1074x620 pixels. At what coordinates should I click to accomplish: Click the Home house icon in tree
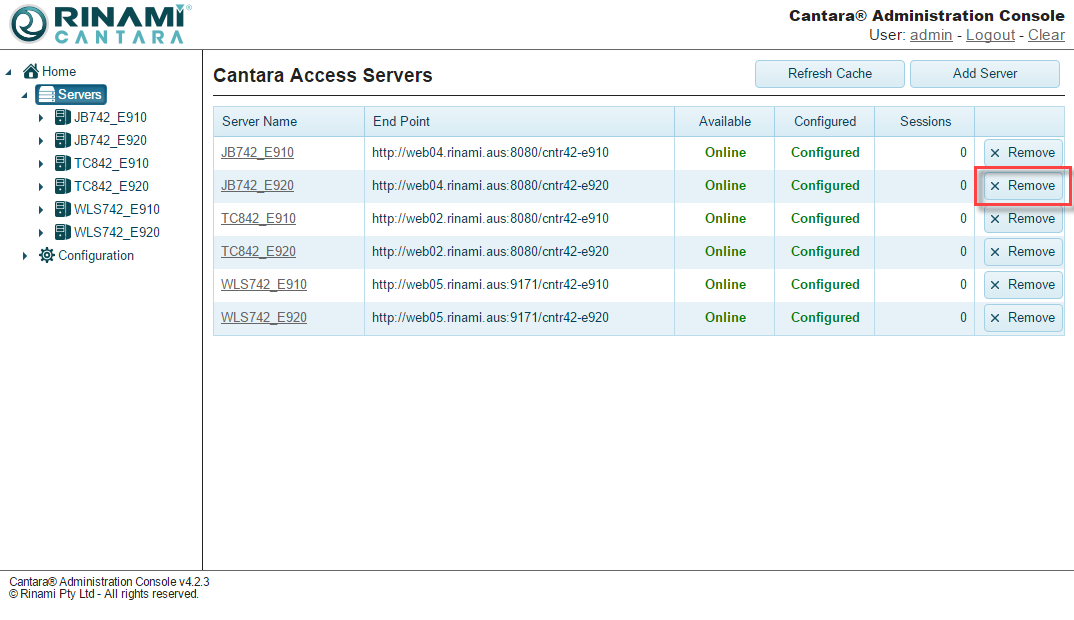[x=31, y=72]
